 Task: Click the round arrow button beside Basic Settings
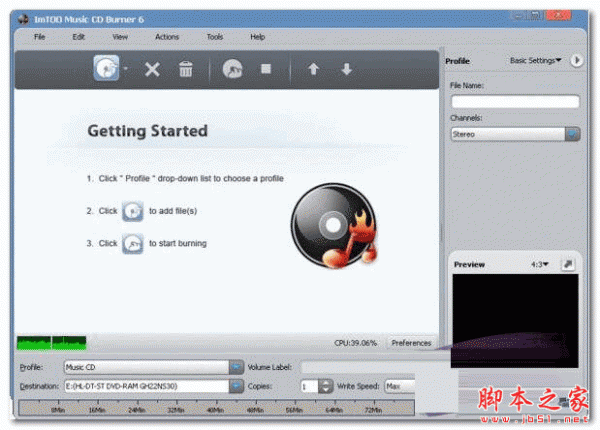point(576,60)
